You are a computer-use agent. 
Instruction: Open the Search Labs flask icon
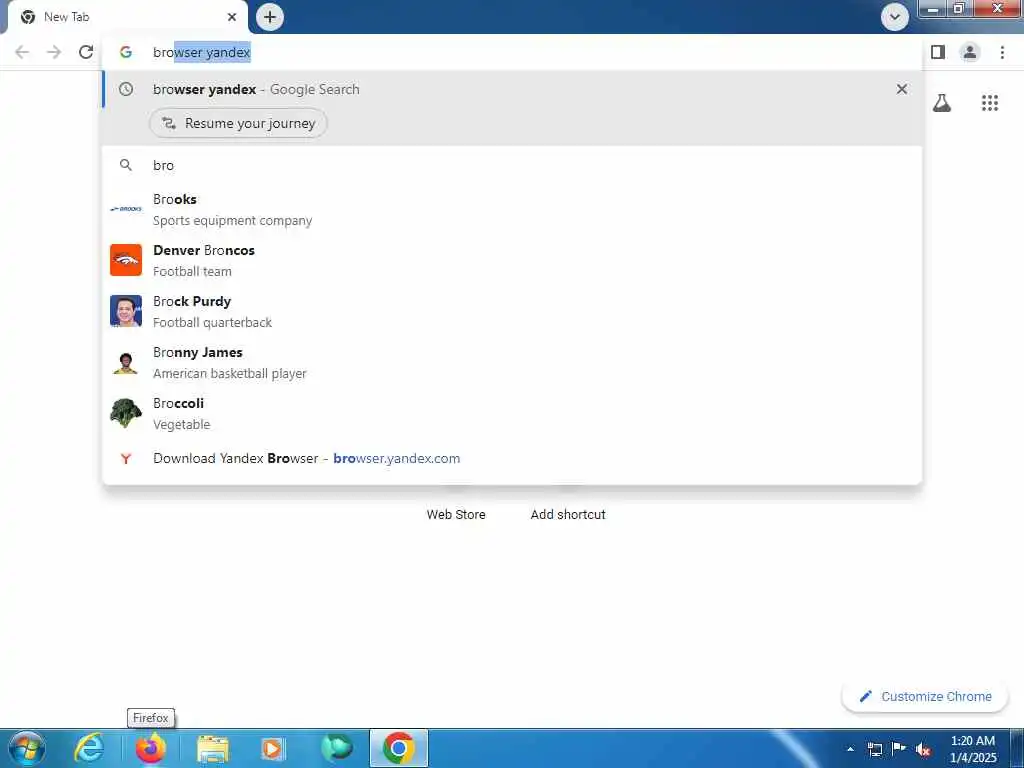(x=942, y=103)
